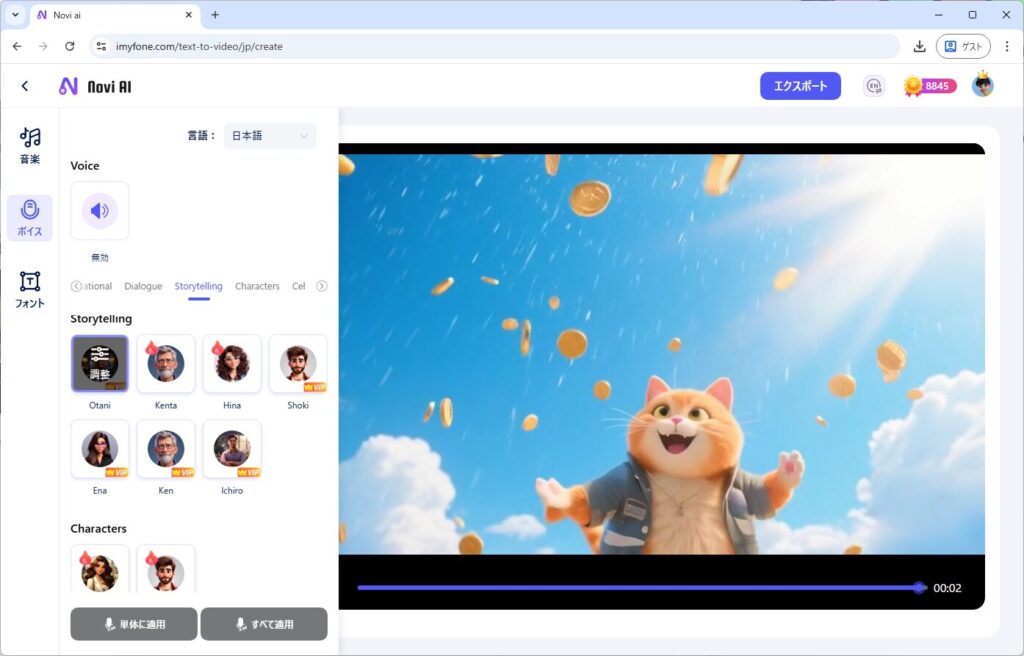The height and width of the screenshot is (656, 1024).
Task: Choose the Kenta storytelling voice
Action: click(x=166, y=364)
